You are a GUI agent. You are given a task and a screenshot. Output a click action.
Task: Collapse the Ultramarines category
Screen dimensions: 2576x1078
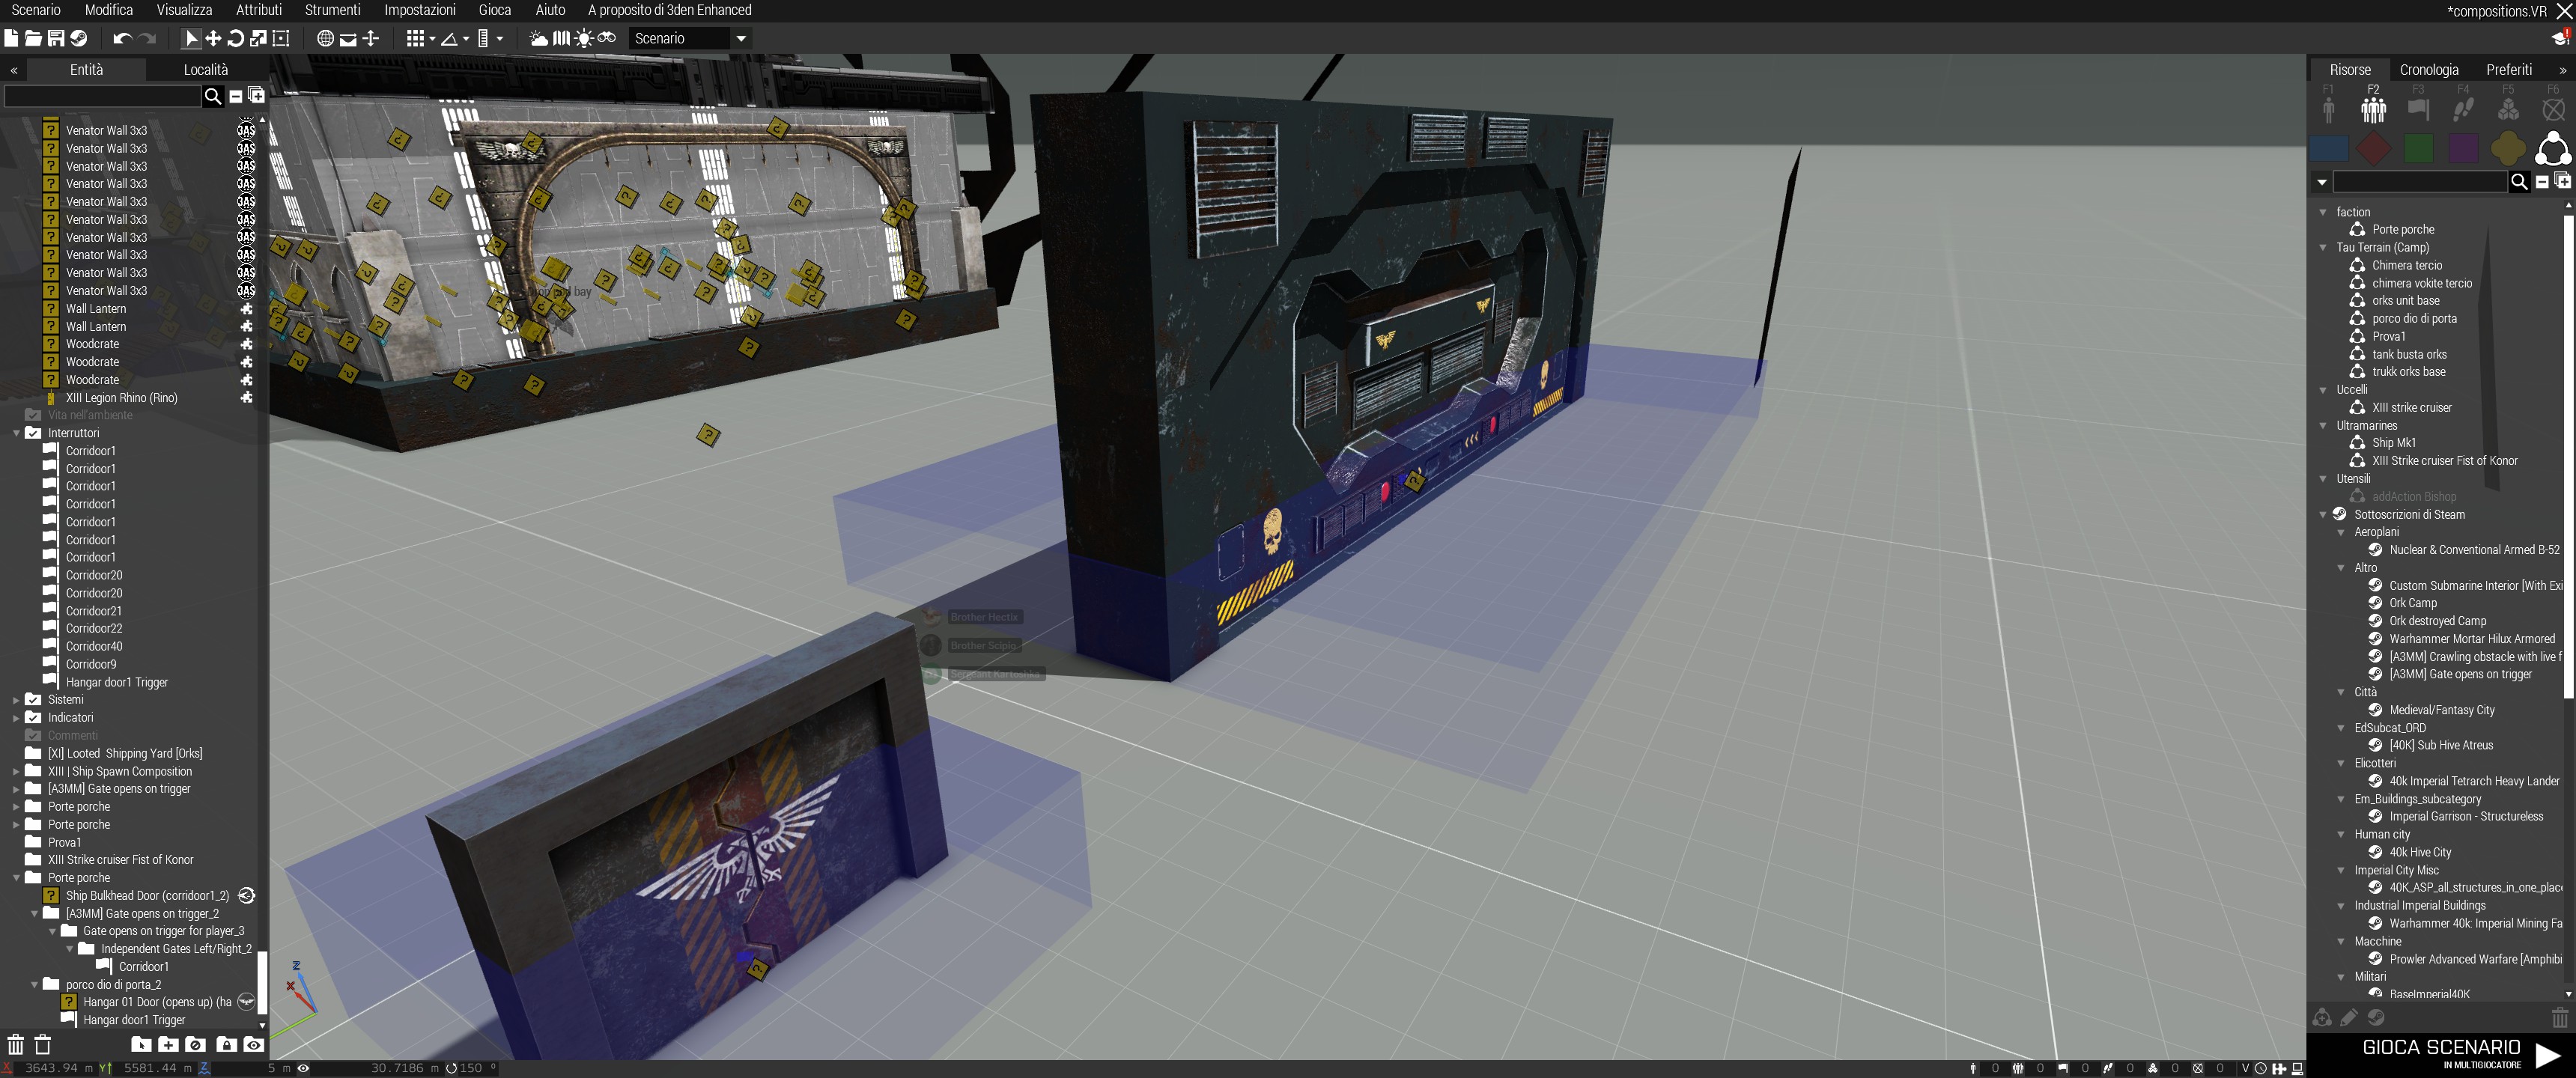pyautogui.click(x=2323, y=425)
